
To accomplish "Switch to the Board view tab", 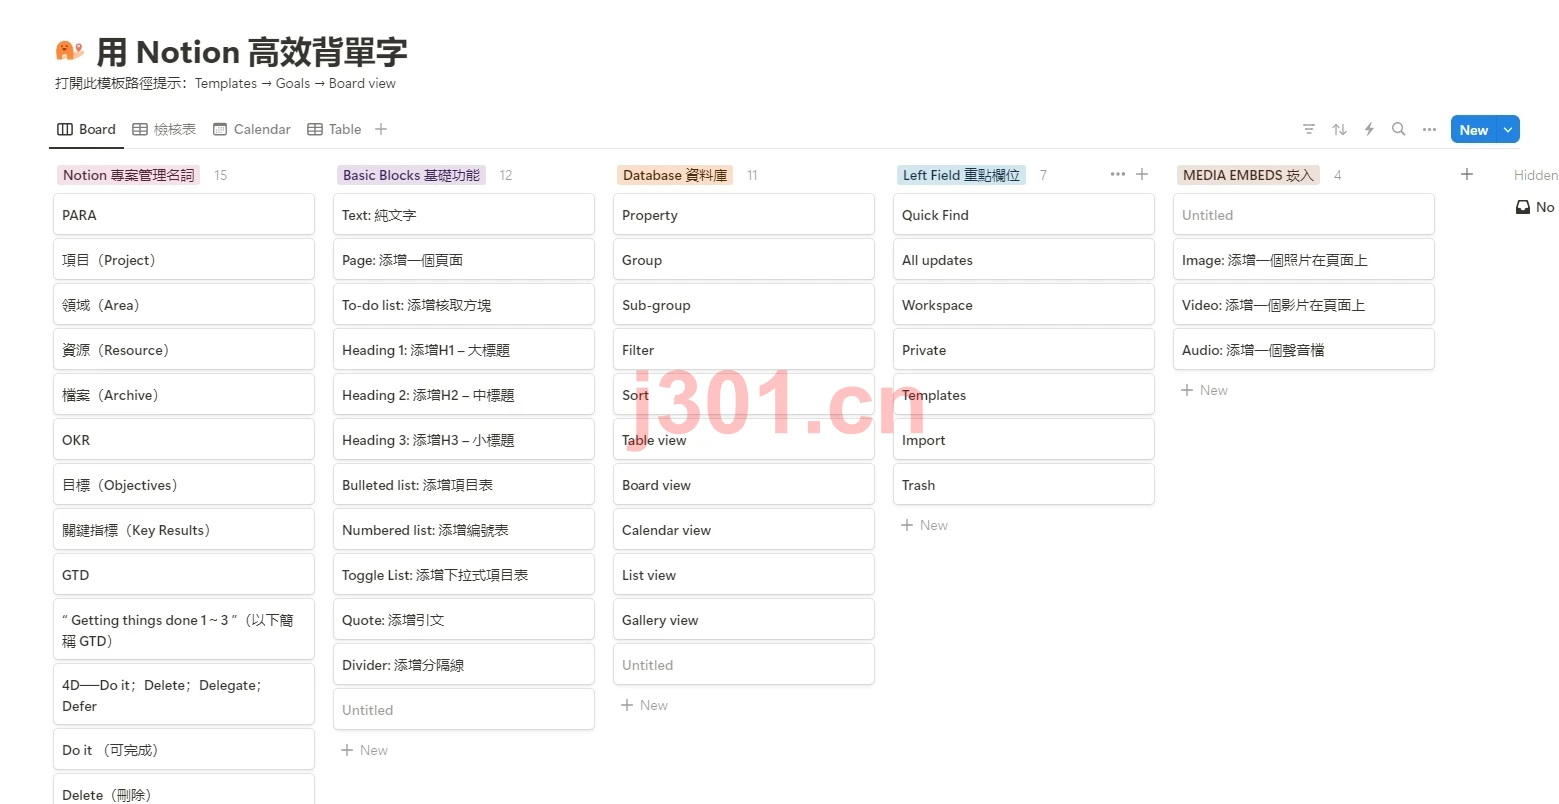I will [x=87, y=129].
